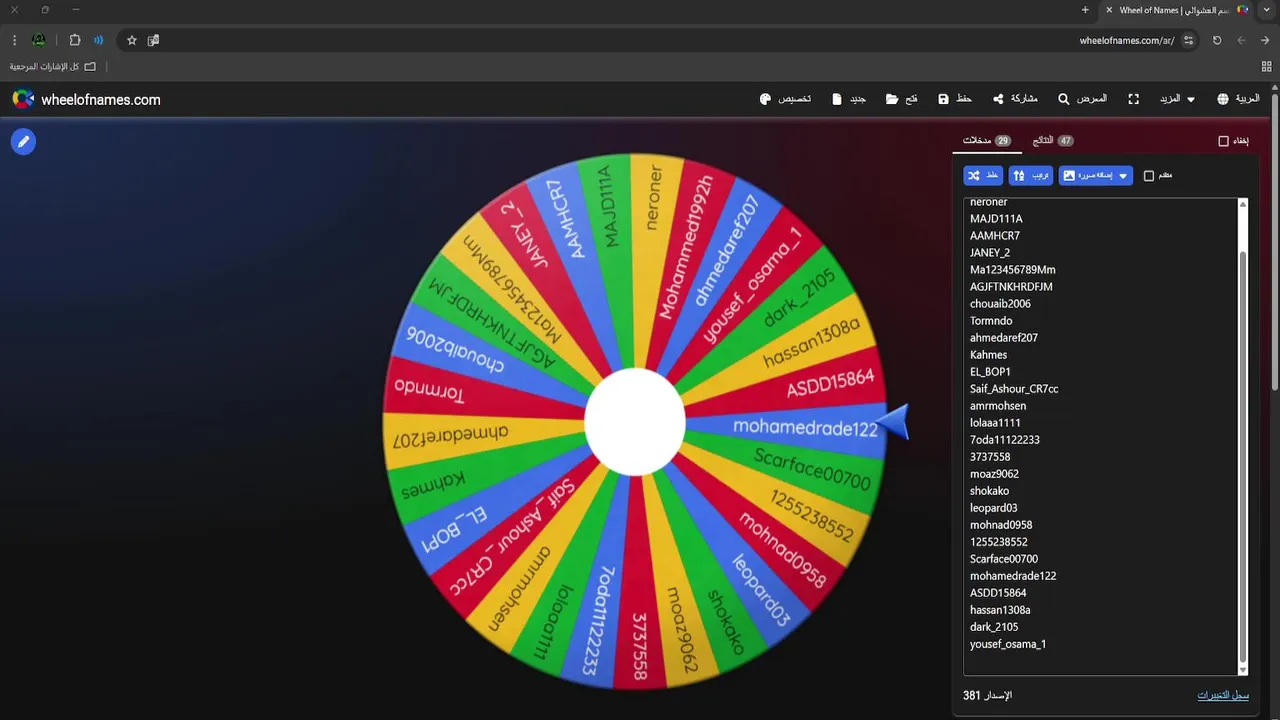Save the wheel using the disk icon
Viewport: 1280px width, 720px height.
coord(955,99)
